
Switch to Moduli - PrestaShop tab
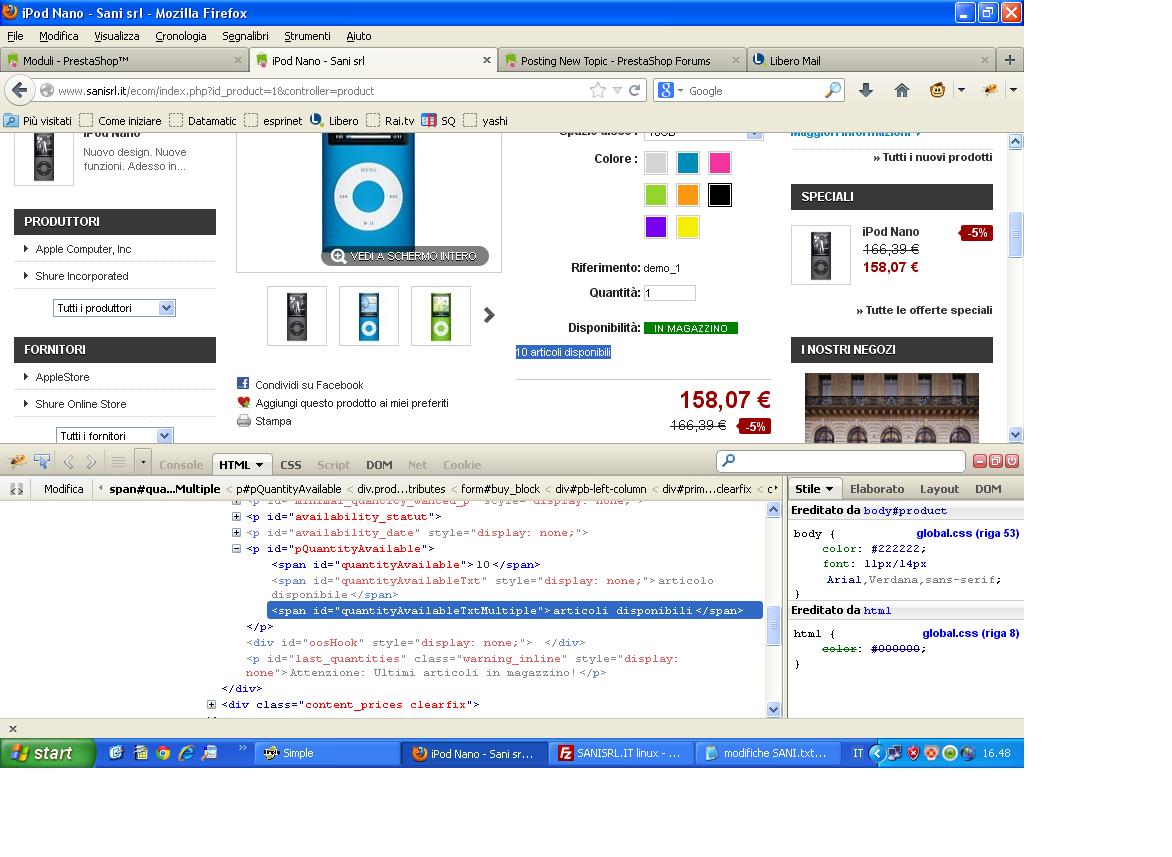pos(124,61)
